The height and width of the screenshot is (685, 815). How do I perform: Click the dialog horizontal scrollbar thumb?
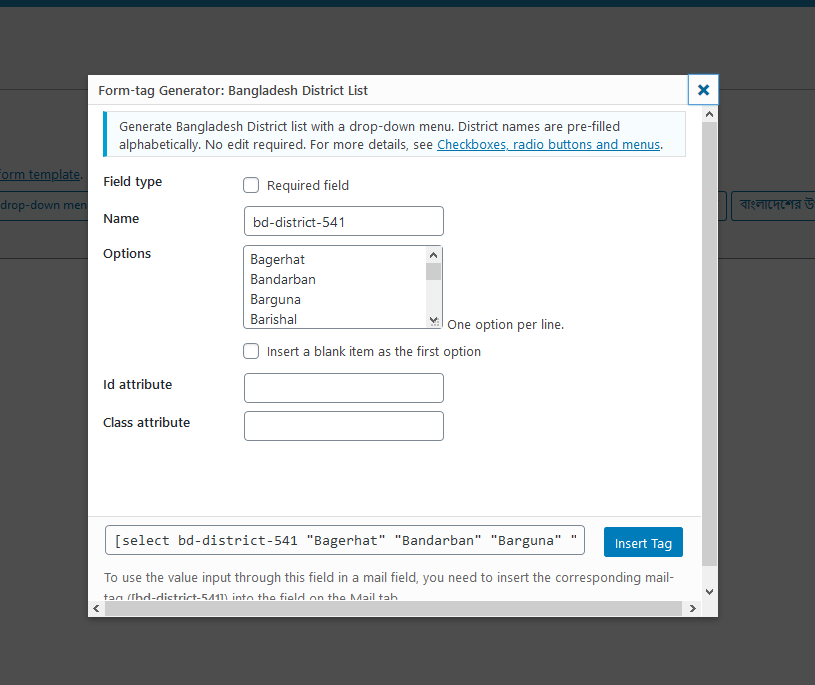click(x=393, y=608)
